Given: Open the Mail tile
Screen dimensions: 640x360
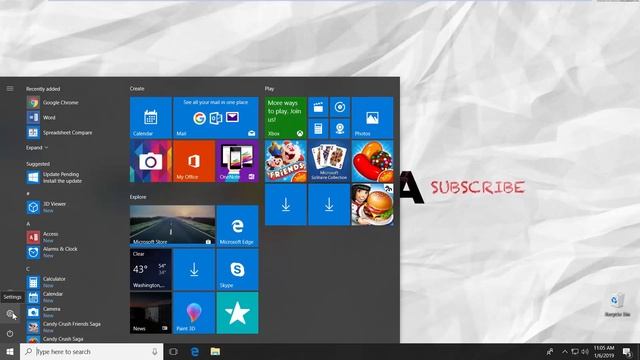Looking at the screenshot, I should click(x=216, y=118).
